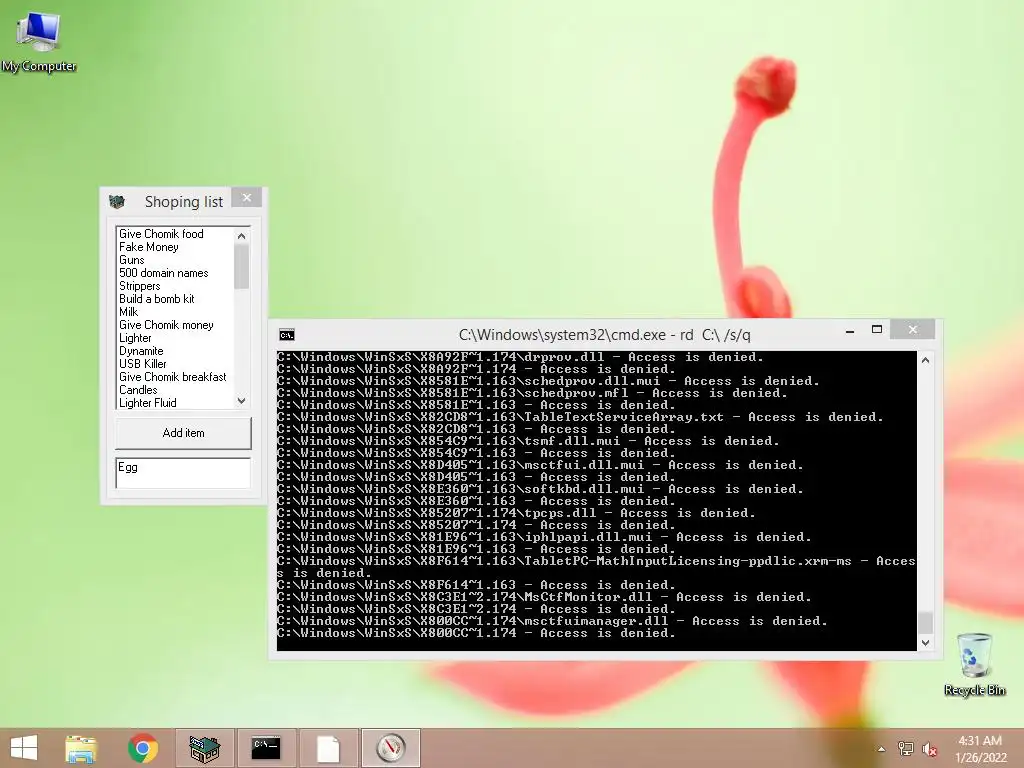Minimize the cmd.exe window
Image resolution: width=1024 pixels, height=768 pixels.
850,331
